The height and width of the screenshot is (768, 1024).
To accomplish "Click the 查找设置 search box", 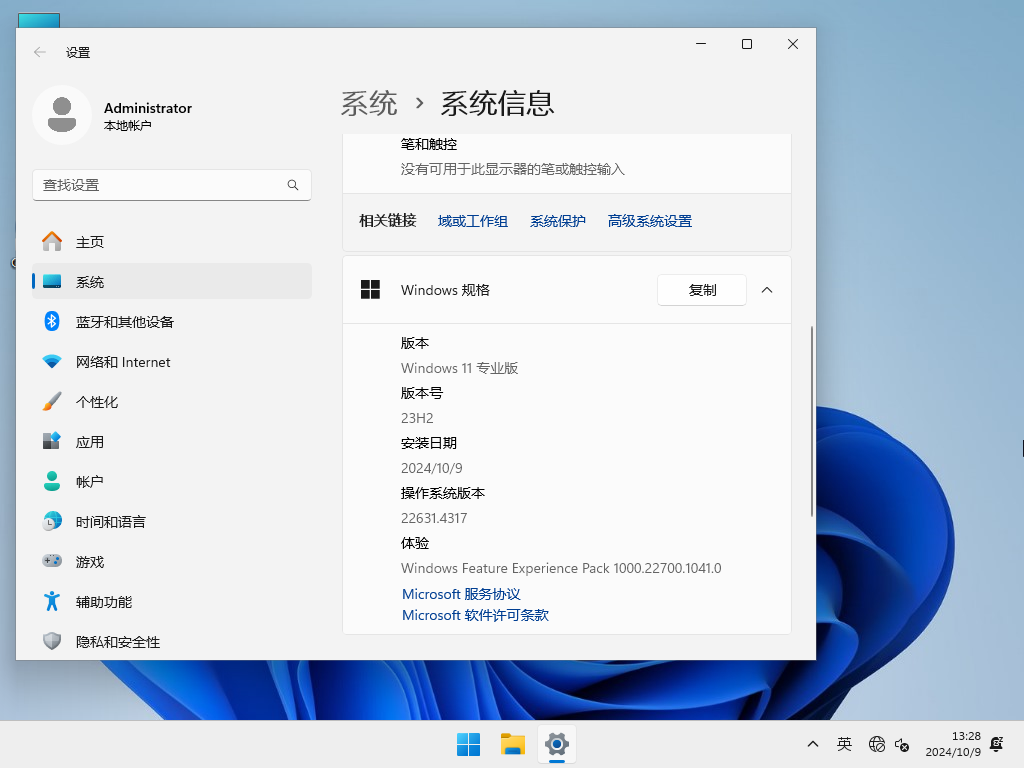I will click(x=171, y=185).
